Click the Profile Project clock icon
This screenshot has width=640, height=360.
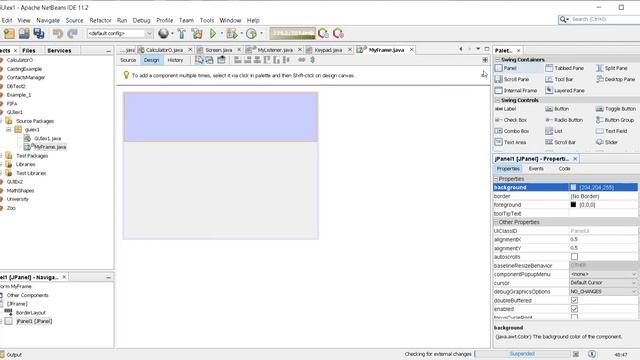click(x=251, y=33)
